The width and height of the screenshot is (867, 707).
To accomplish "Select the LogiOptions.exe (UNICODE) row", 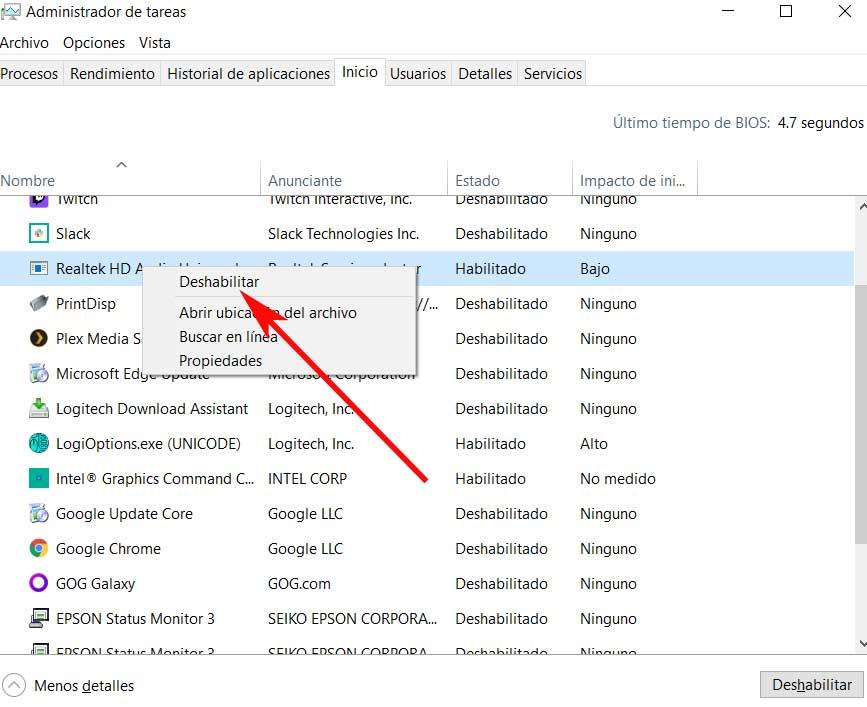I will pyautogui.click(x=427, y=444).
